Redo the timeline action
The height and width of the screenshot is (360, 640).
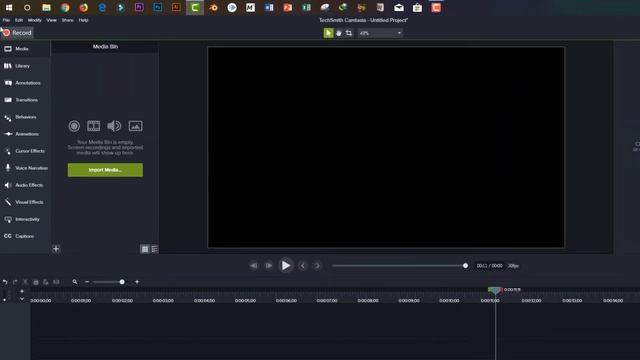[15, 282]
